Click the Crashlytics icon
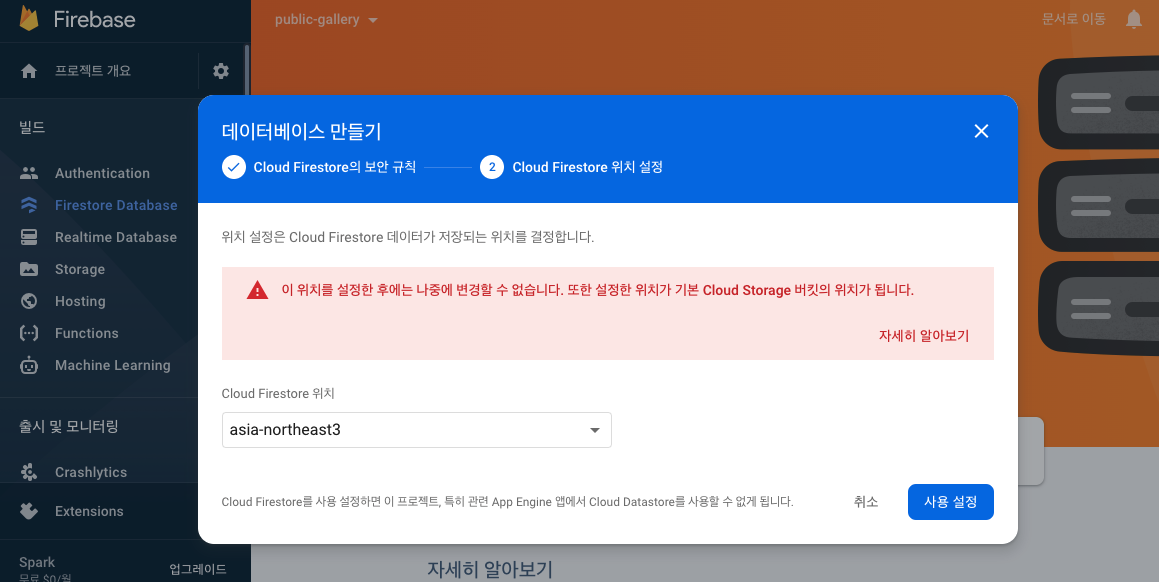The height and width of the screenshot is (582, 1159). click(x=29, y=472)
